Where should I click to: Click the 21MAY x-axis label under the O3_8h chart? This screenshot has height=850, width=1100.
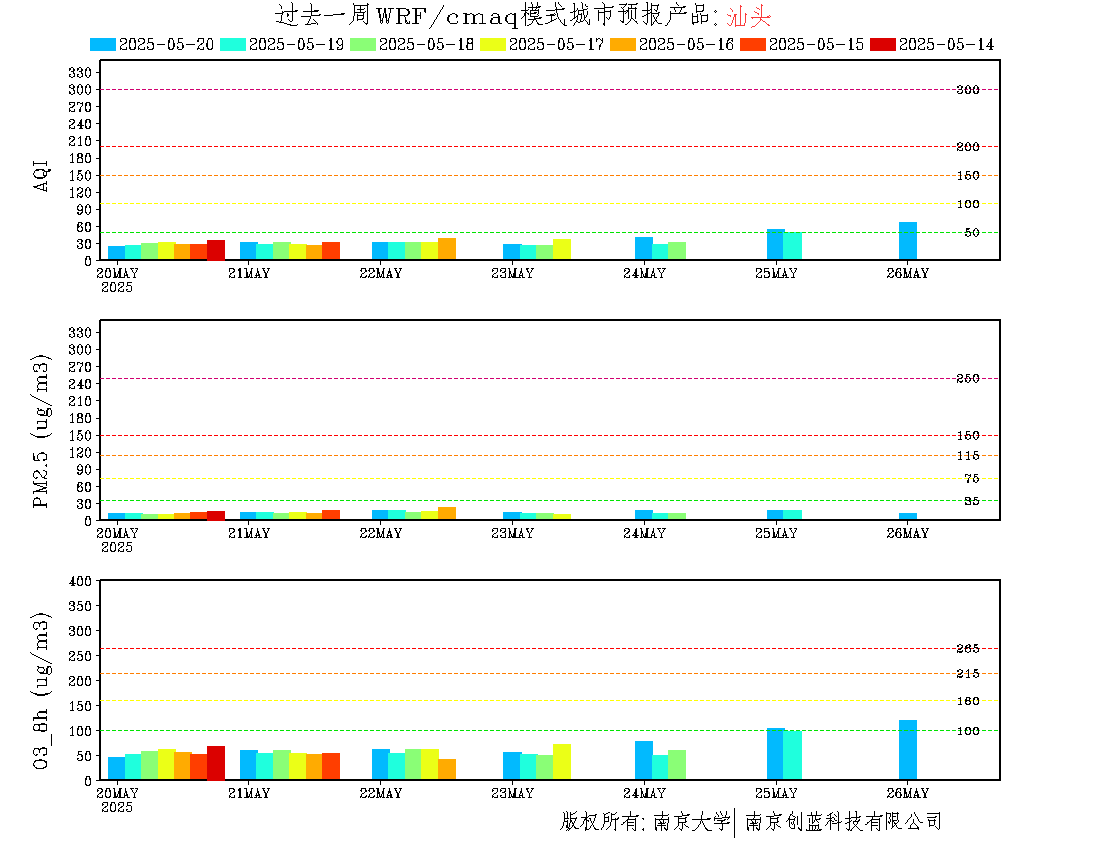(x=249, y=793)
